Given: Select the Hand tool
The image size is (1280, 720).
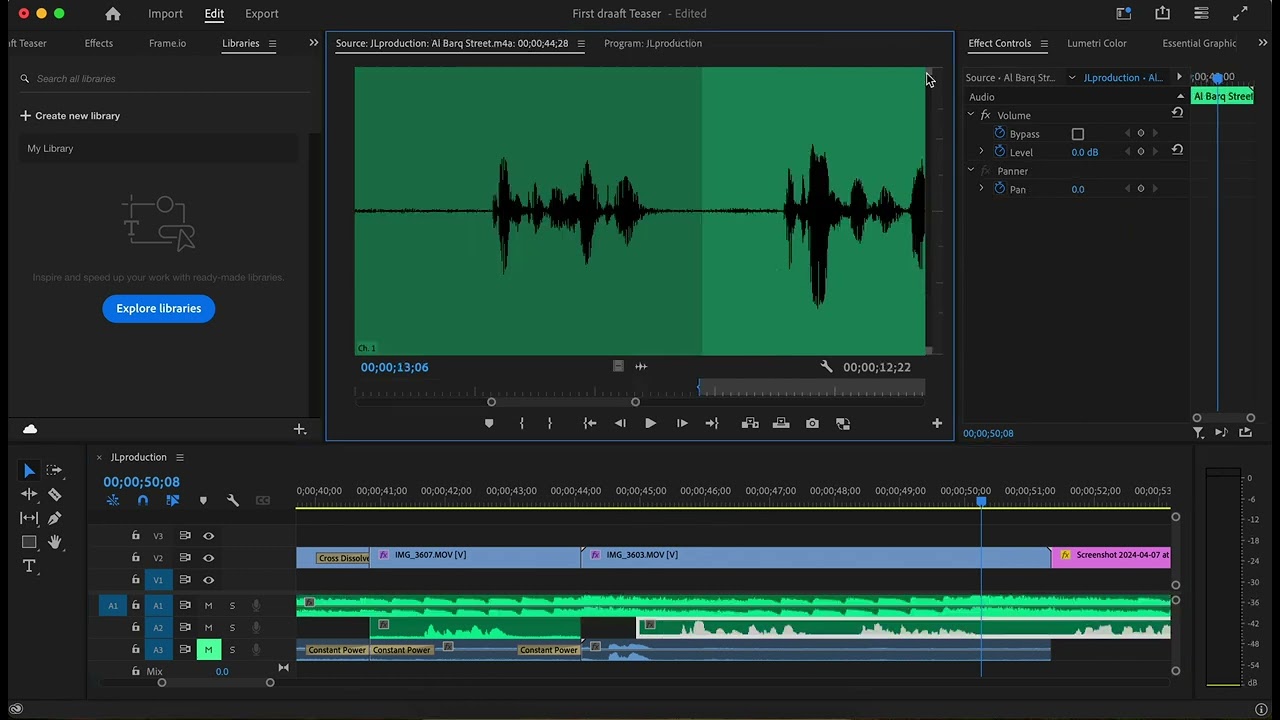Looking at the screenshot, I should (54, 542).
